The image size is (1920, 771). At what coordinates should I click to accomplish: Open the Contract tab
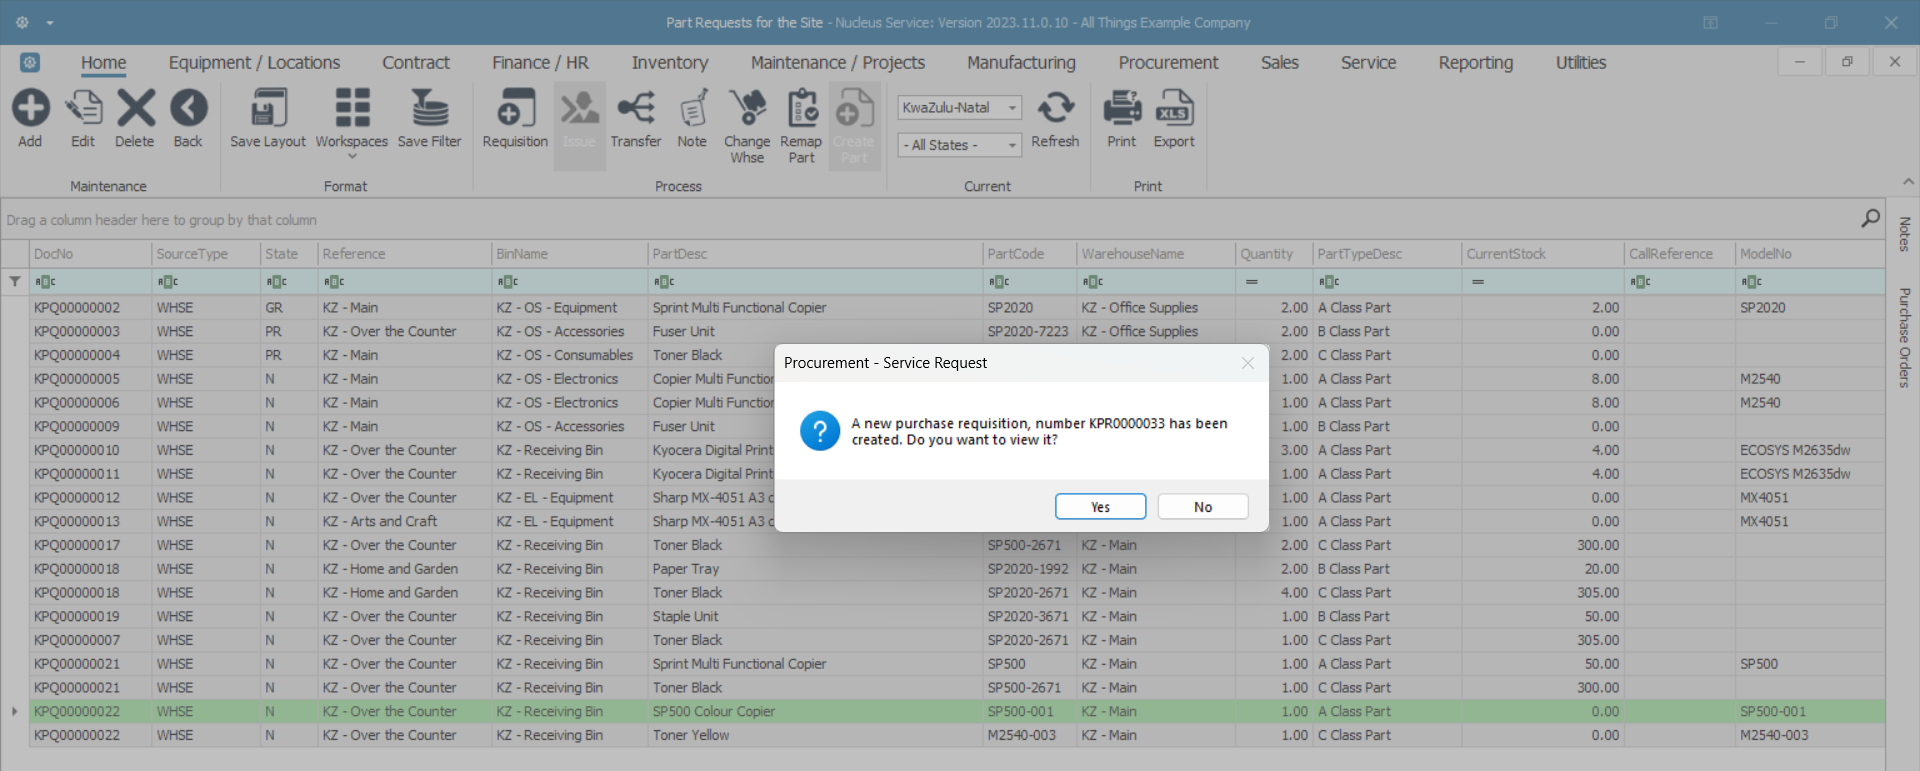pyautogui.click(x=416, y=63)
